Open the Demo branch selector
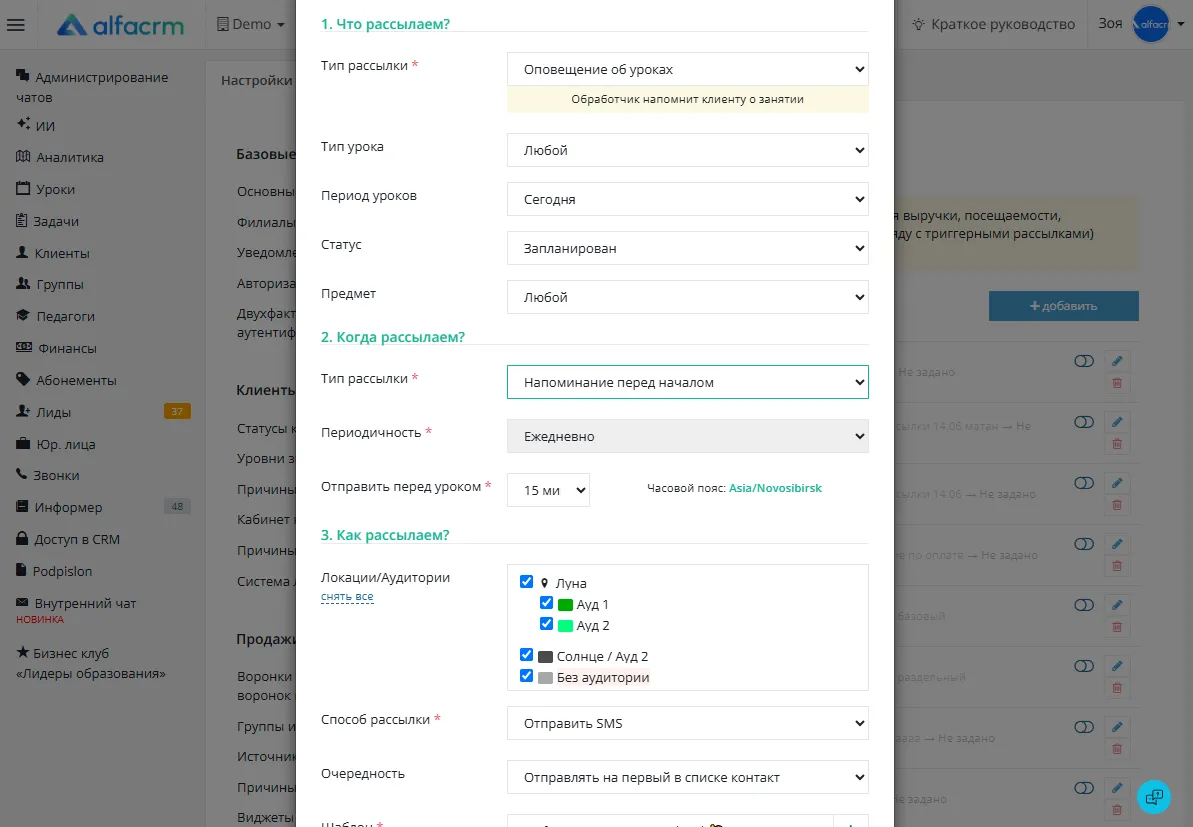 [250, 24]
